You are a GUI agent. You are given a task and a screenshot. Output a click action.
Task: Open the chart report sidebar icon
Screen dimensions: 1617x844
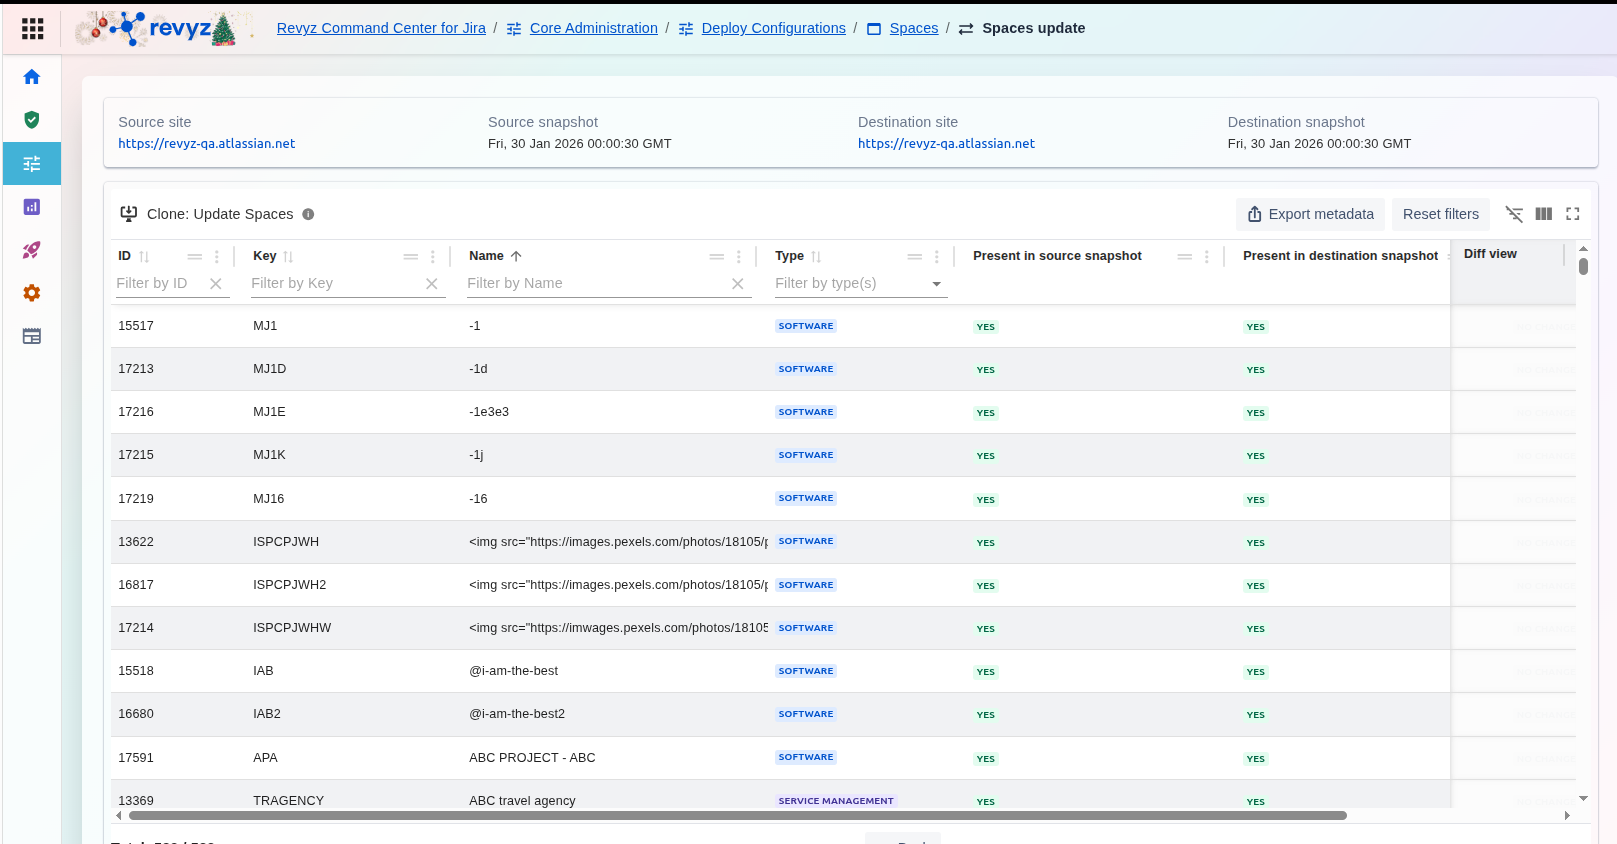(32, 207)
